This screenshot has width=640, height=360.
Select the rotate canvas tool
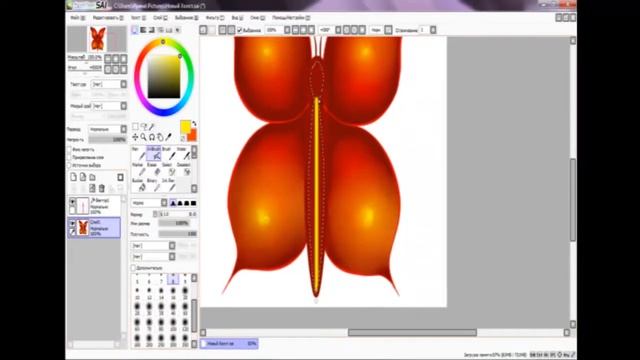(152, 137)
